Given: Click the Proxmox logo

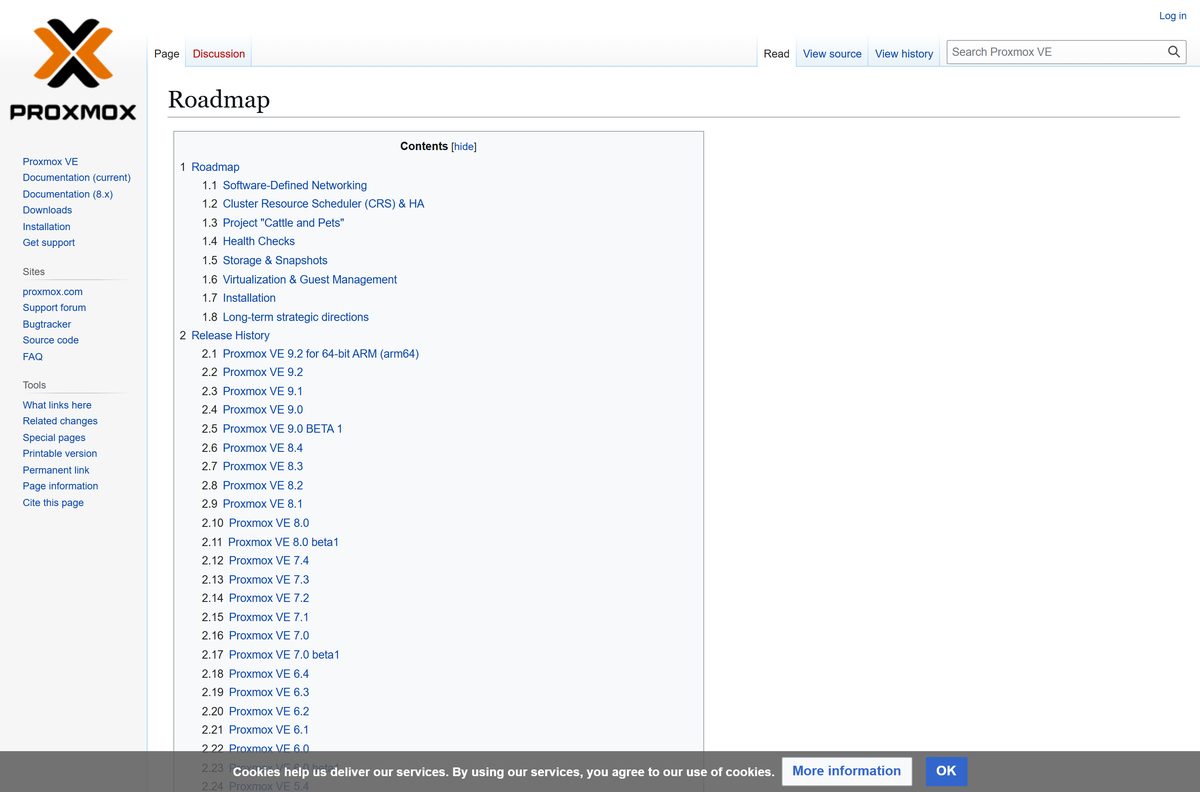Looking at the screenshot, I should [x=73, y=70].
